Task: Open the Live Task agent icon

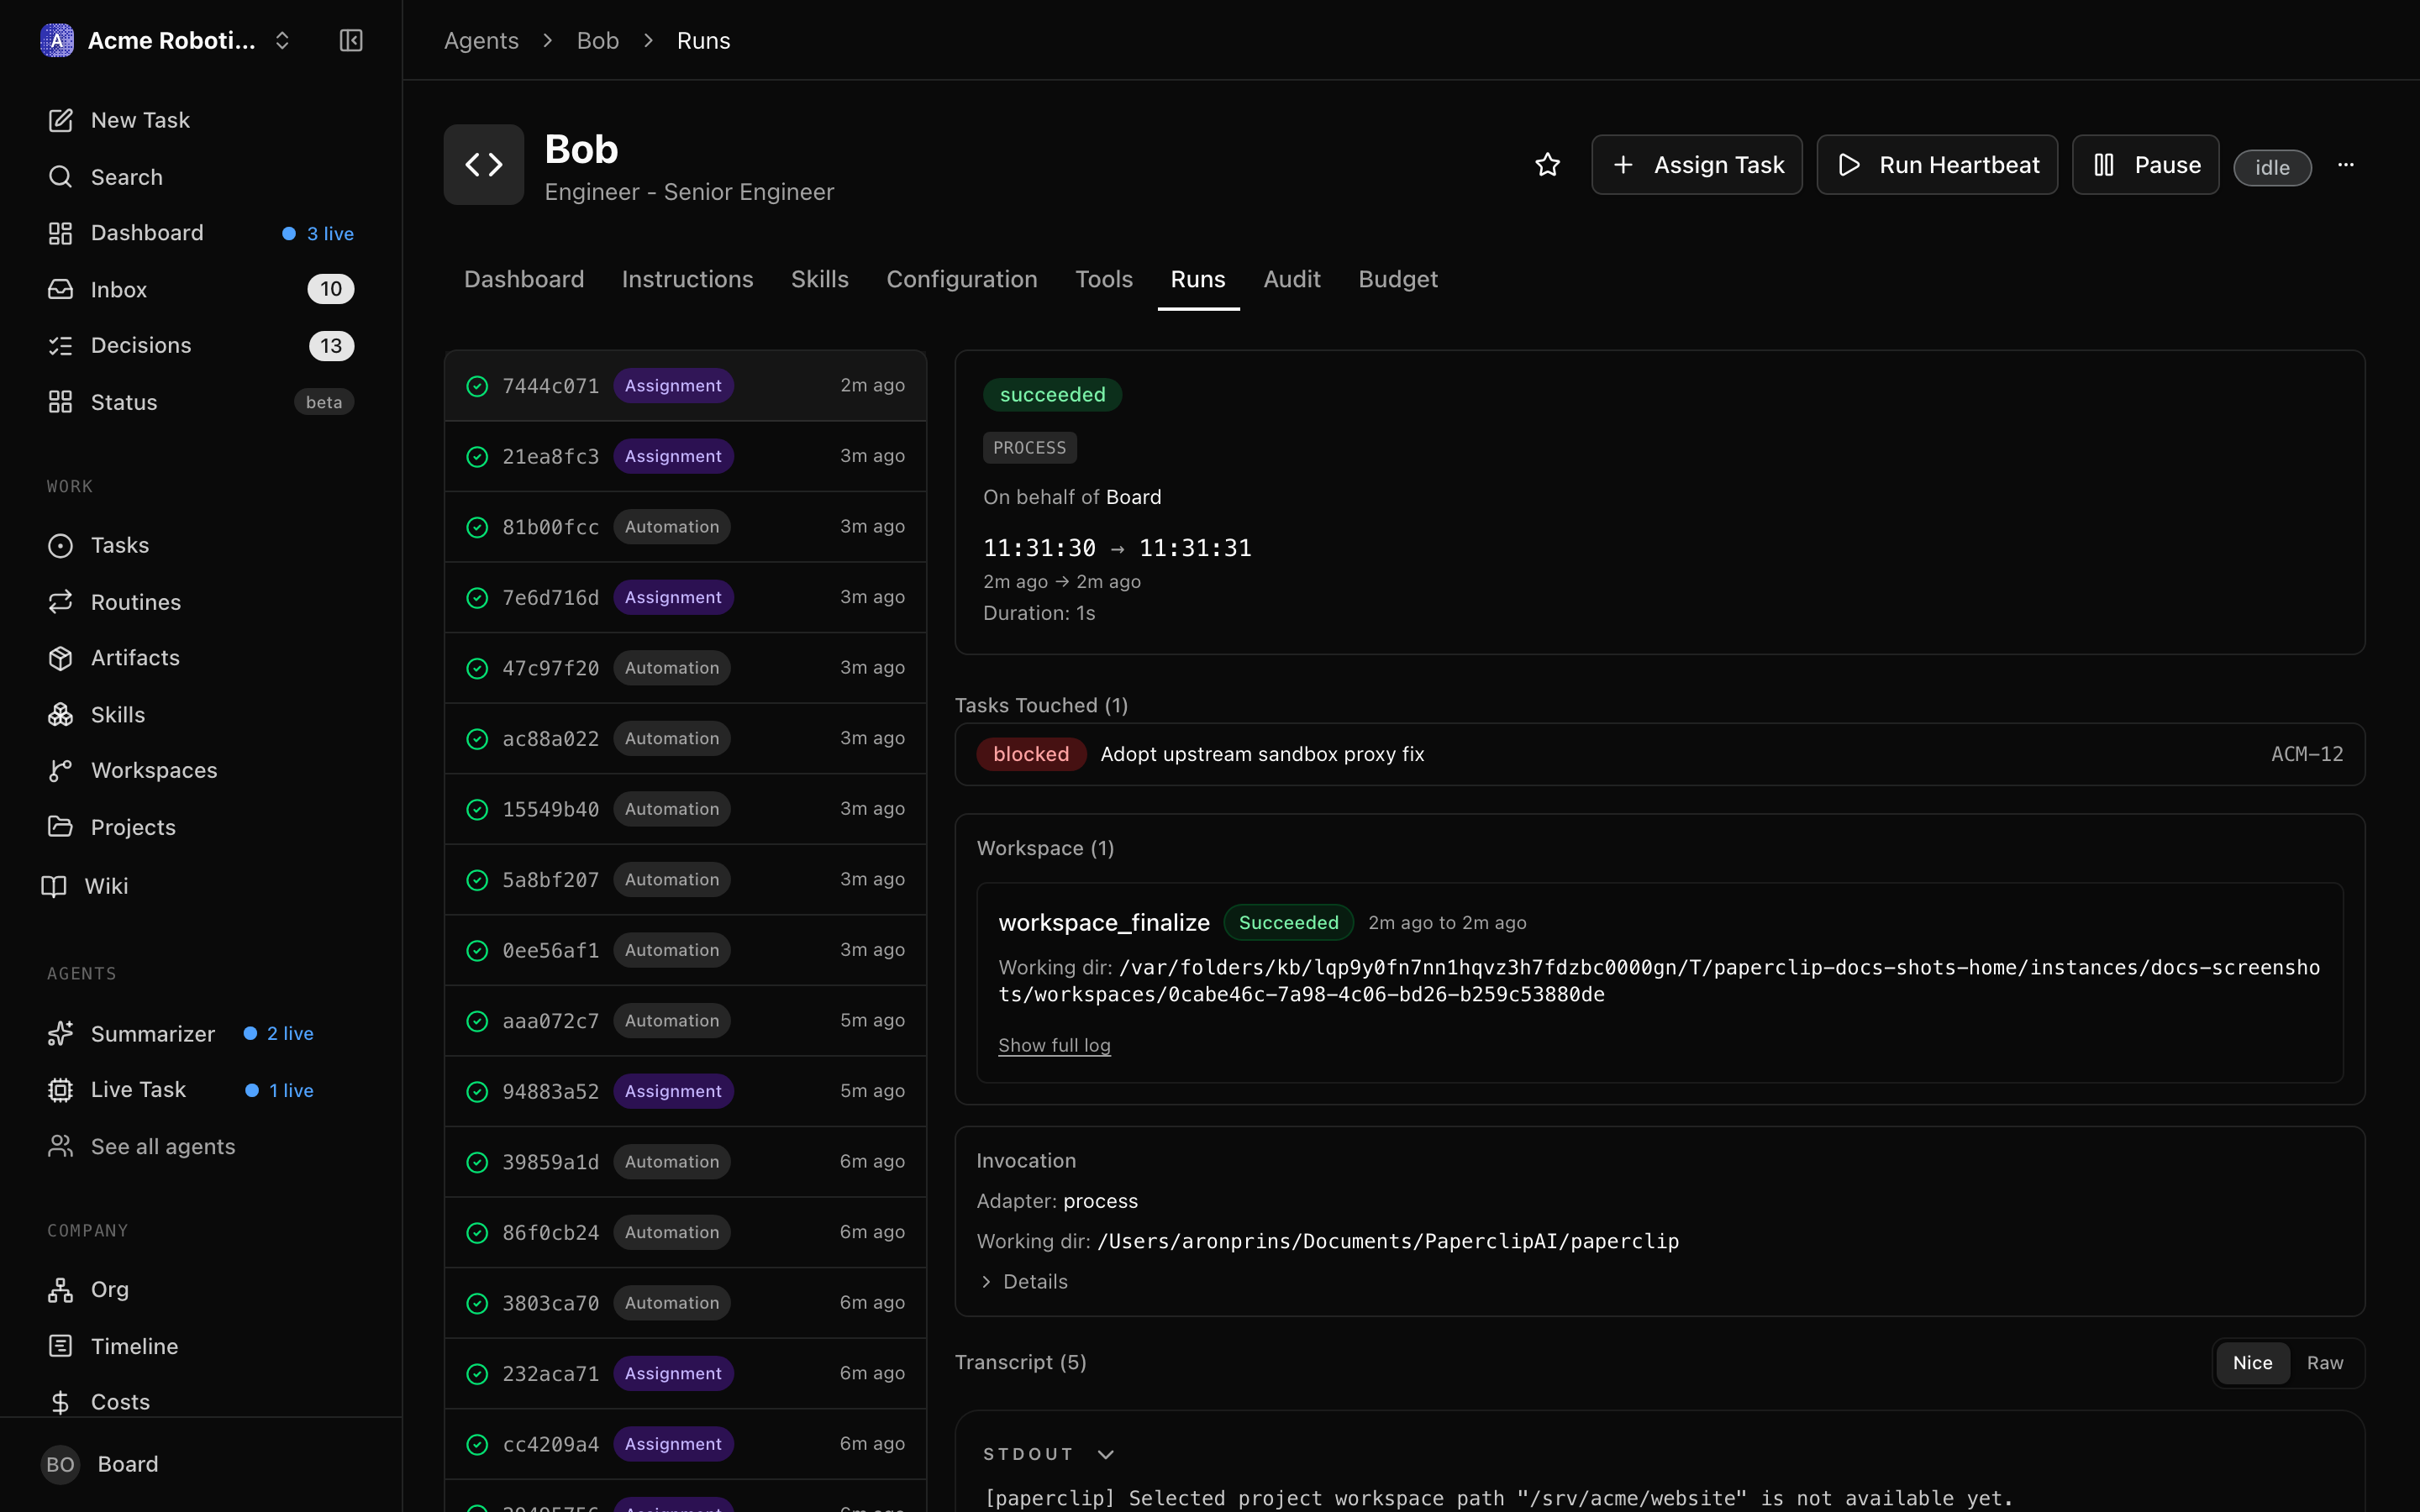Action: pos(61,1090)
